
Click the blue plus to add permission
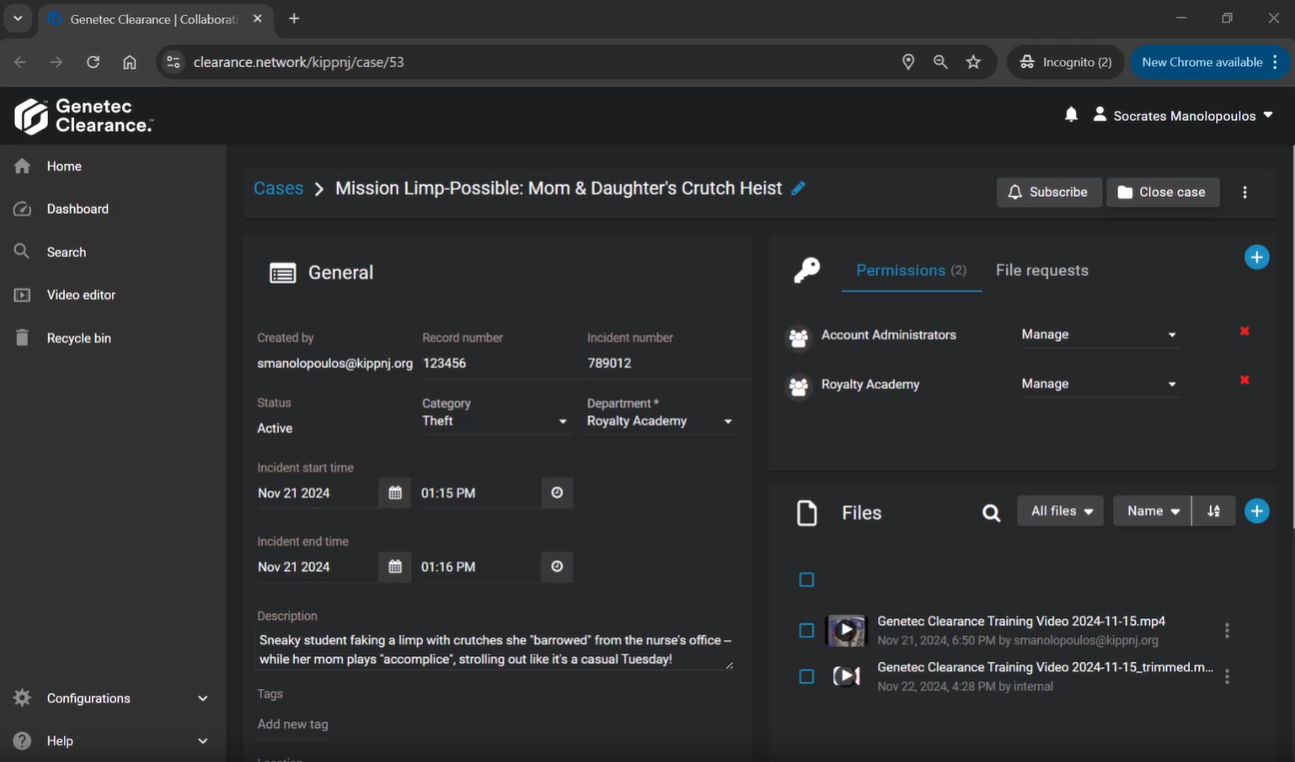click(x=1256, y=257)
